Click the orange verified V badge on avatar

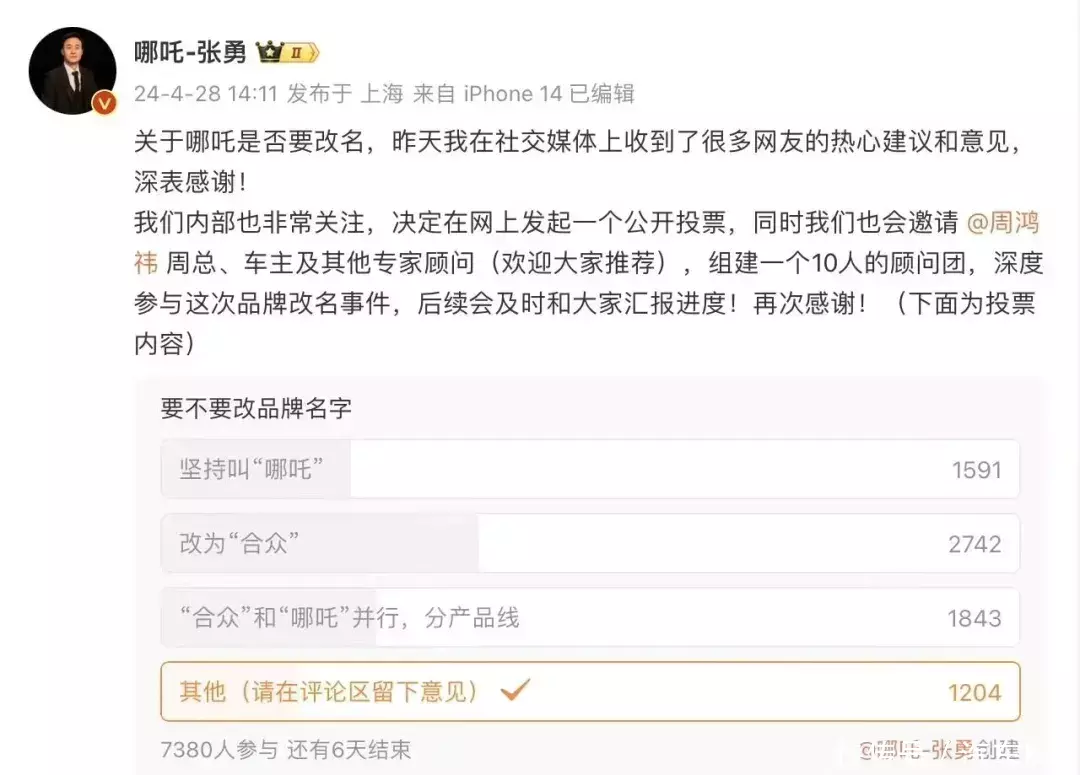click(103, 103)
